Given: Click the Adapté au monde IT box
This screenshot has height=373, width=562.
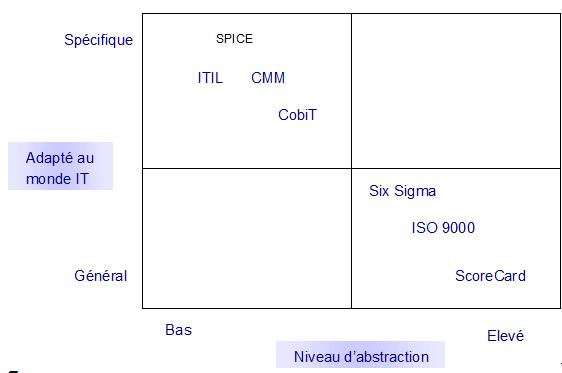Looking at the screenshot, I should [61, 166].
